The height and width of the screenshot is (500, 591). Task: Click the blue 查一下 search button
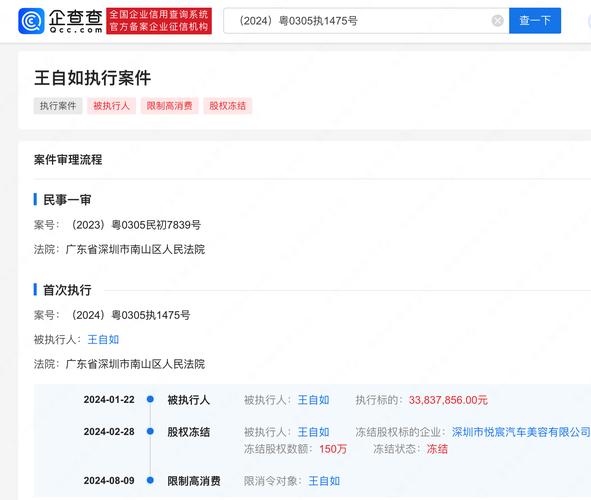[x=535, y=21]
